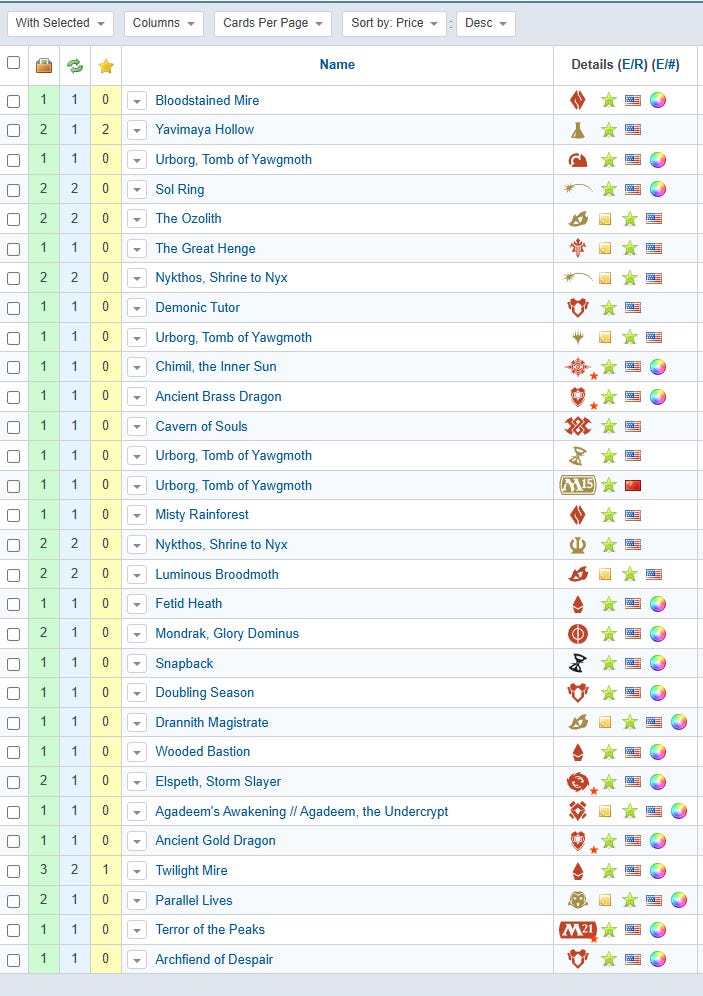Click the Chinese flag language icon

[x=633, y=486]
